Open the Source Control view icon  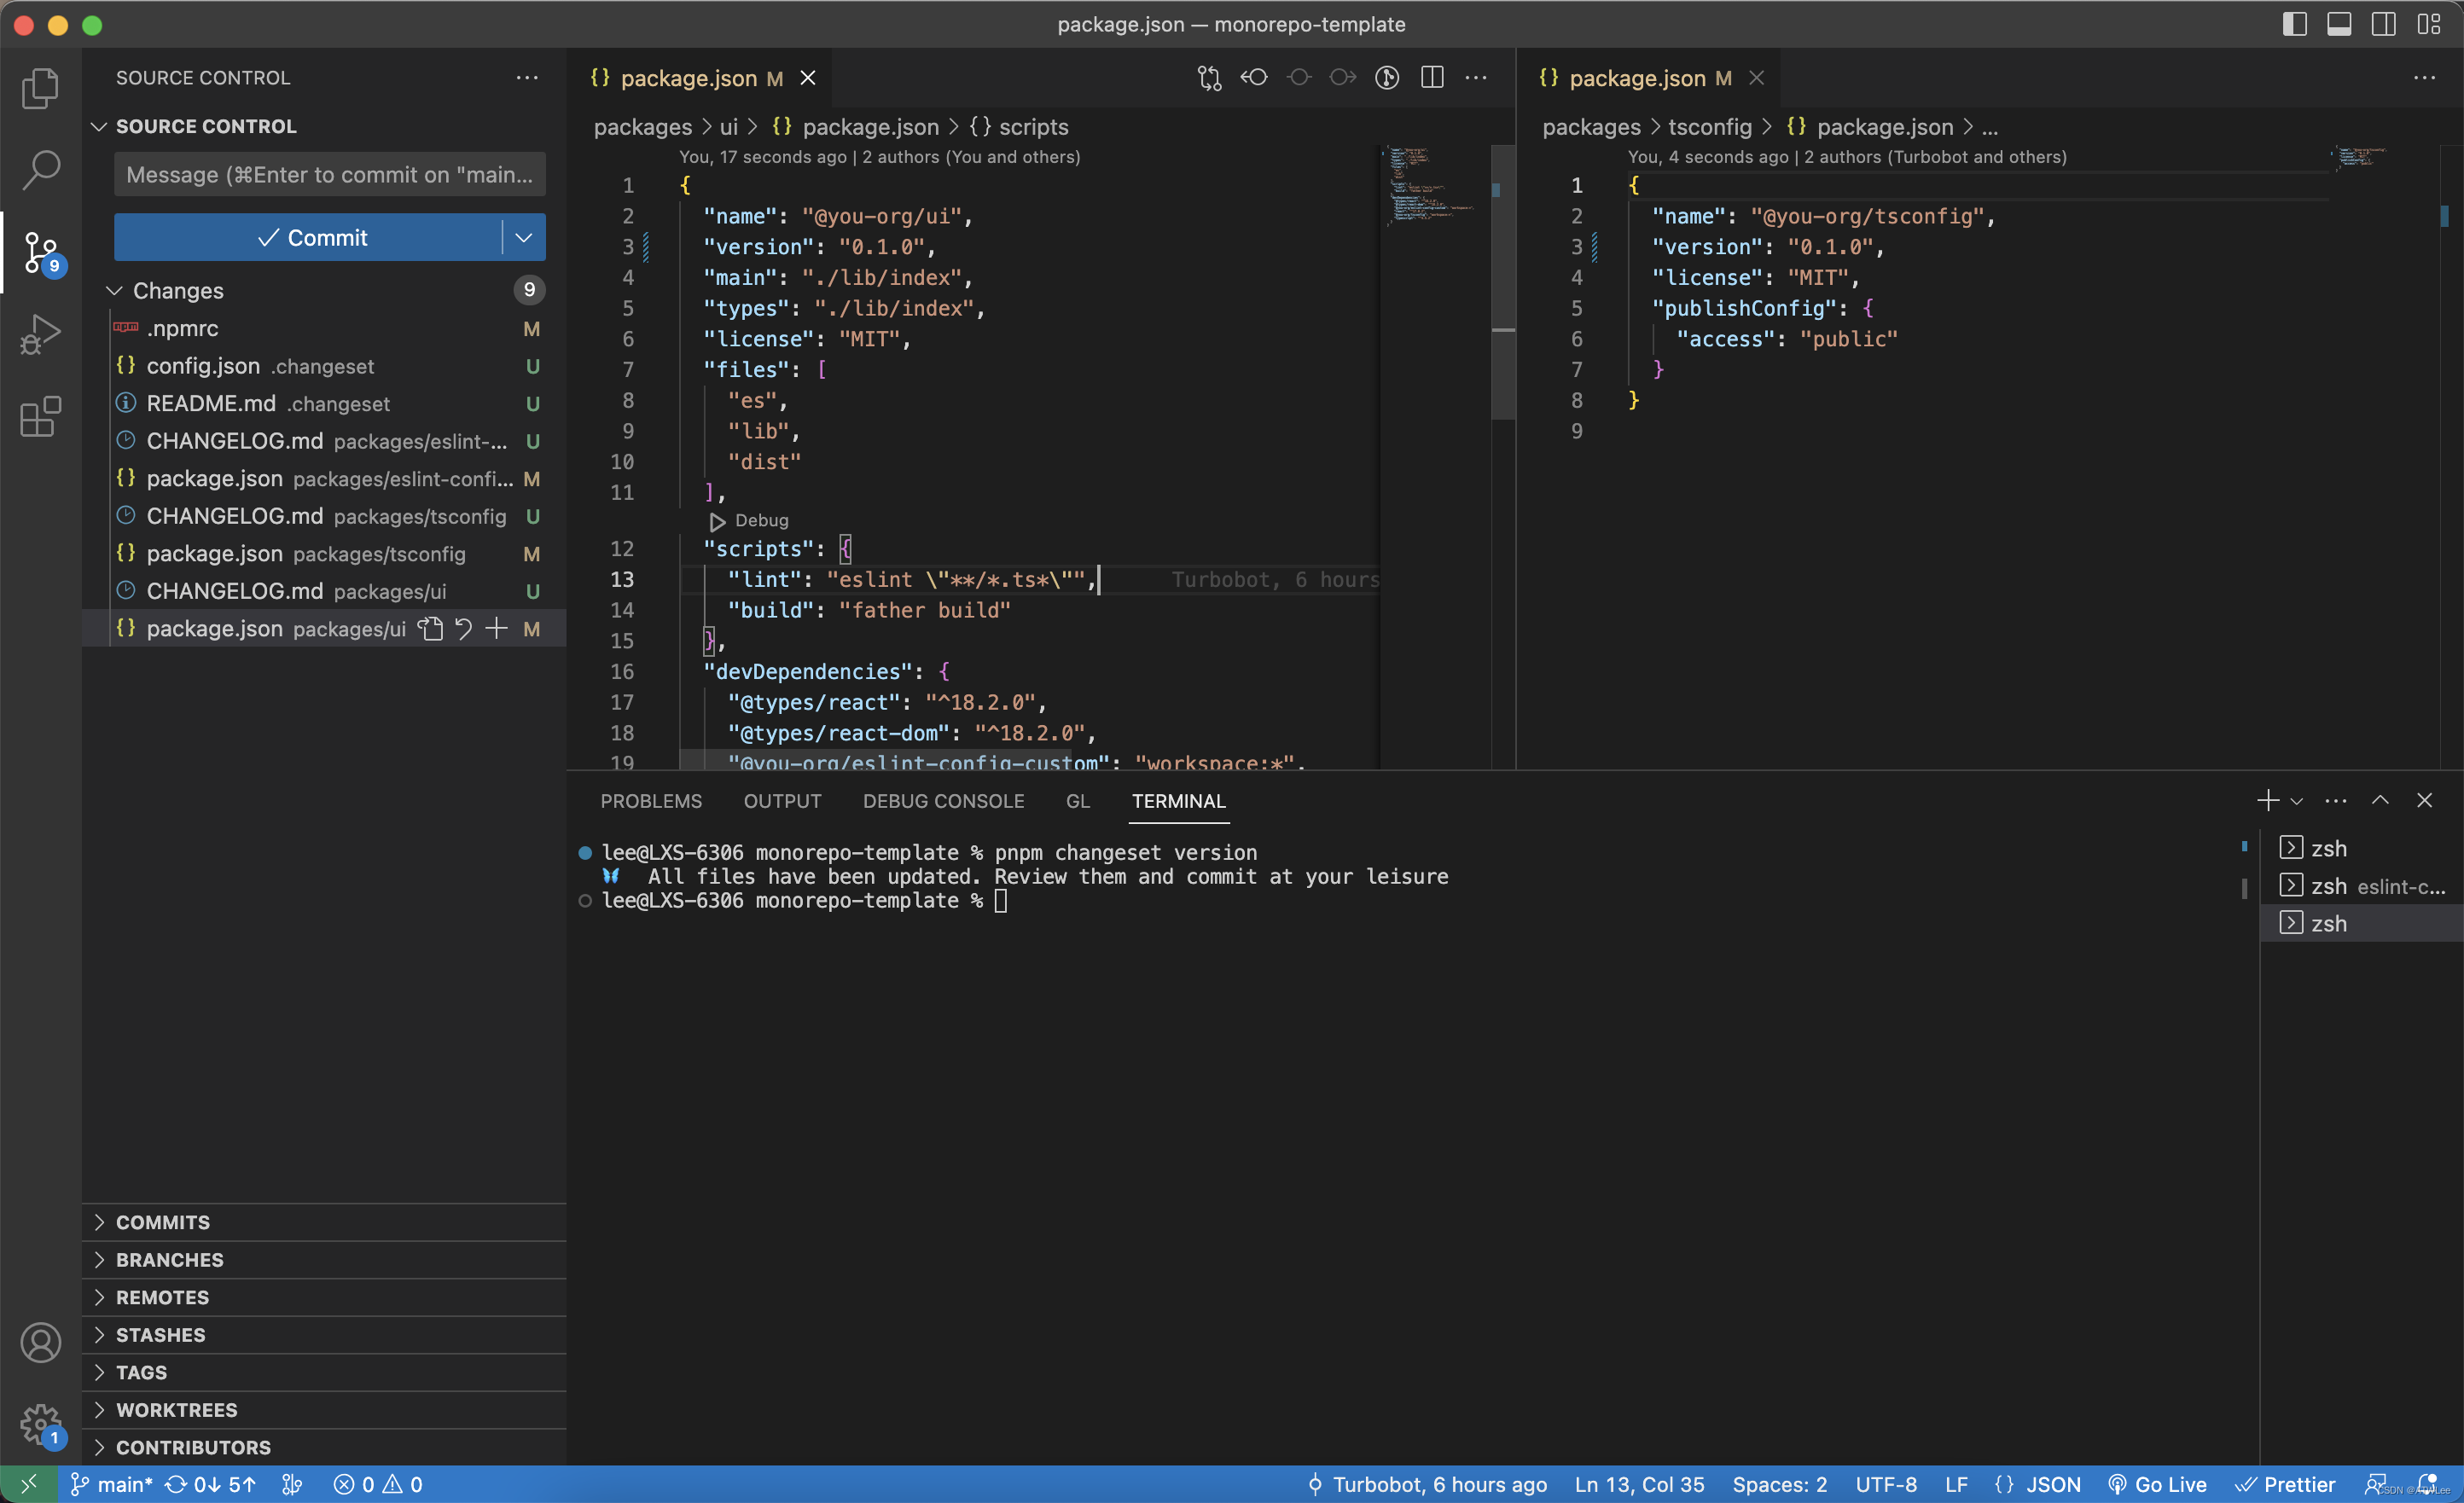(40, 252)
